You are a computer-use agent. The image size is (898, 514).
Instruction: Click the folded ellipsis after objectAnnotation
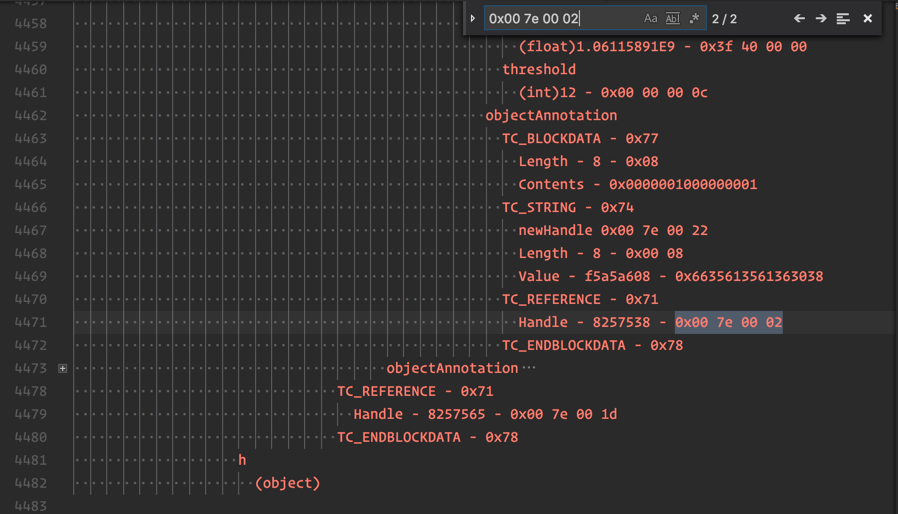point(529,368)
